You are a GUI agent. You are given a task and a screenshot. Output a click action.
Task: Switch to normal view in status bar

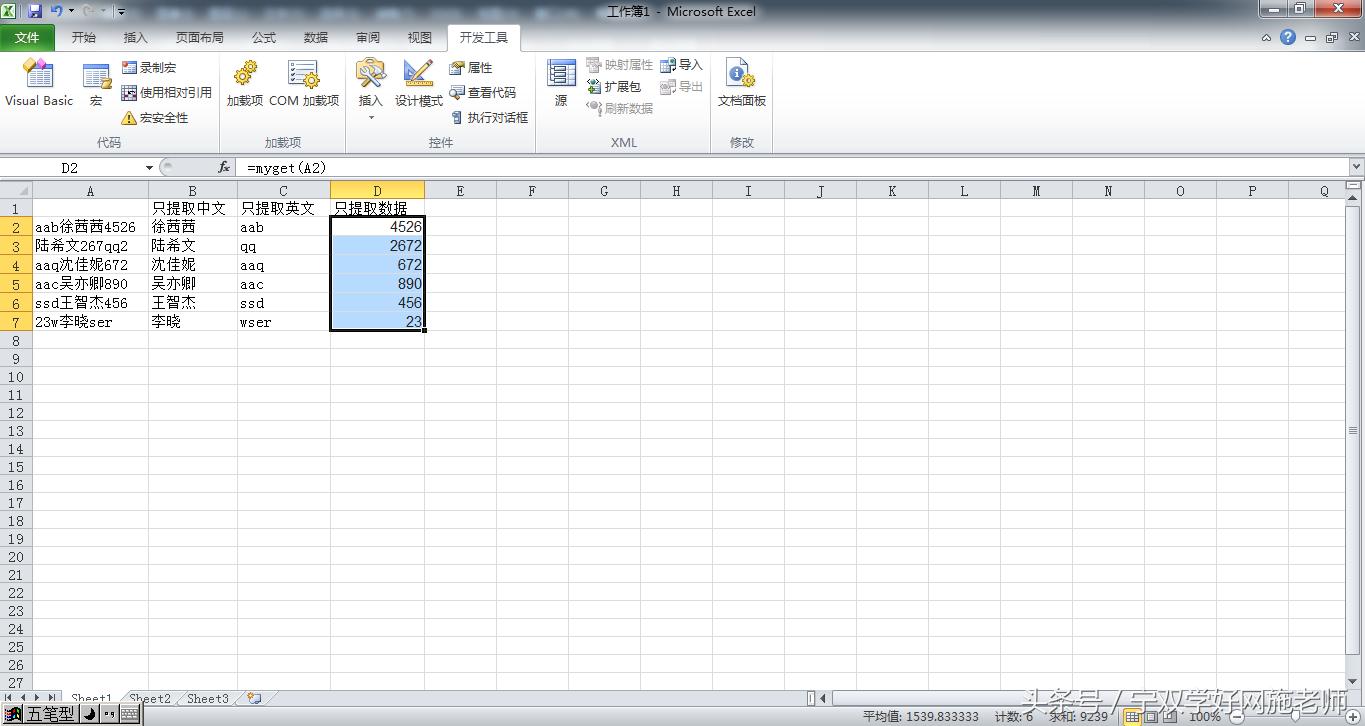click(1132, 716)
